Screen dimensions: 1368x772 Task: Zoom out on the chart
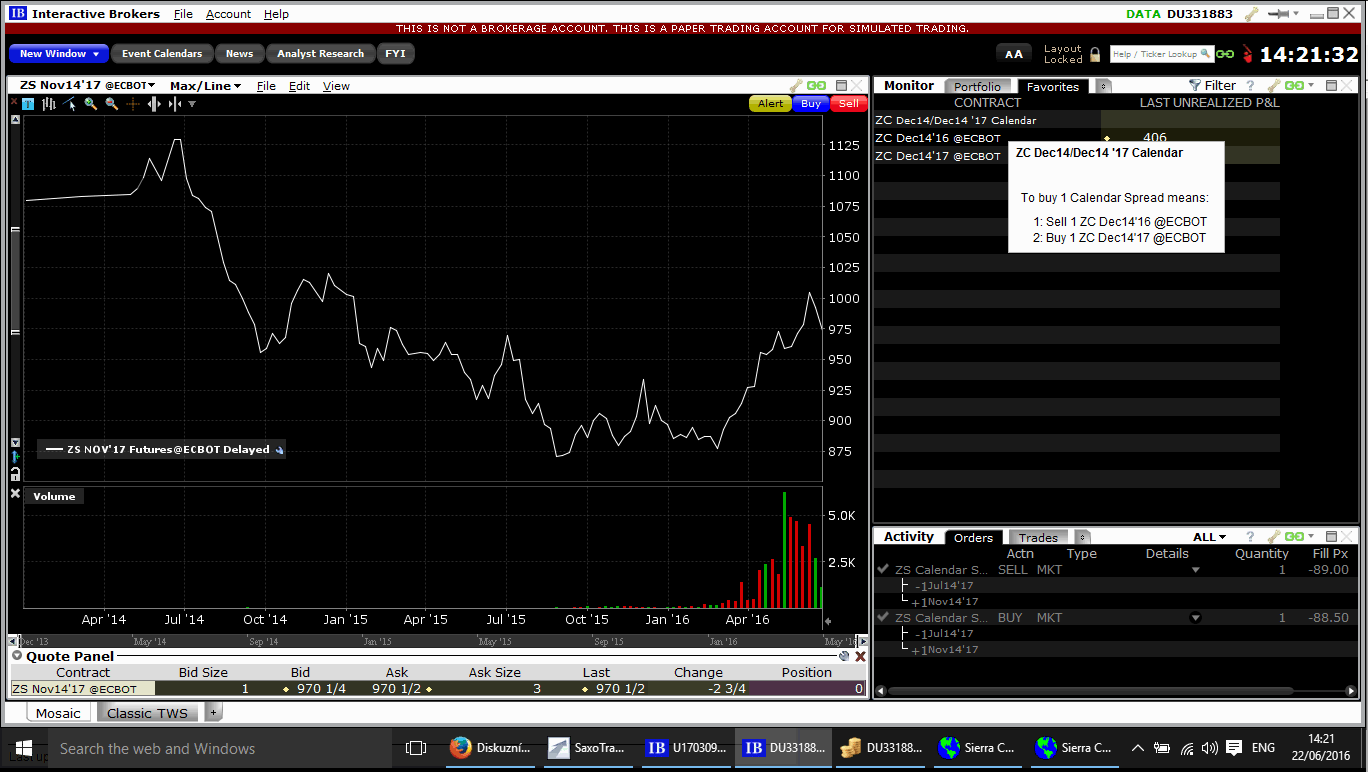pyautogui.click(x=111, y=104)
